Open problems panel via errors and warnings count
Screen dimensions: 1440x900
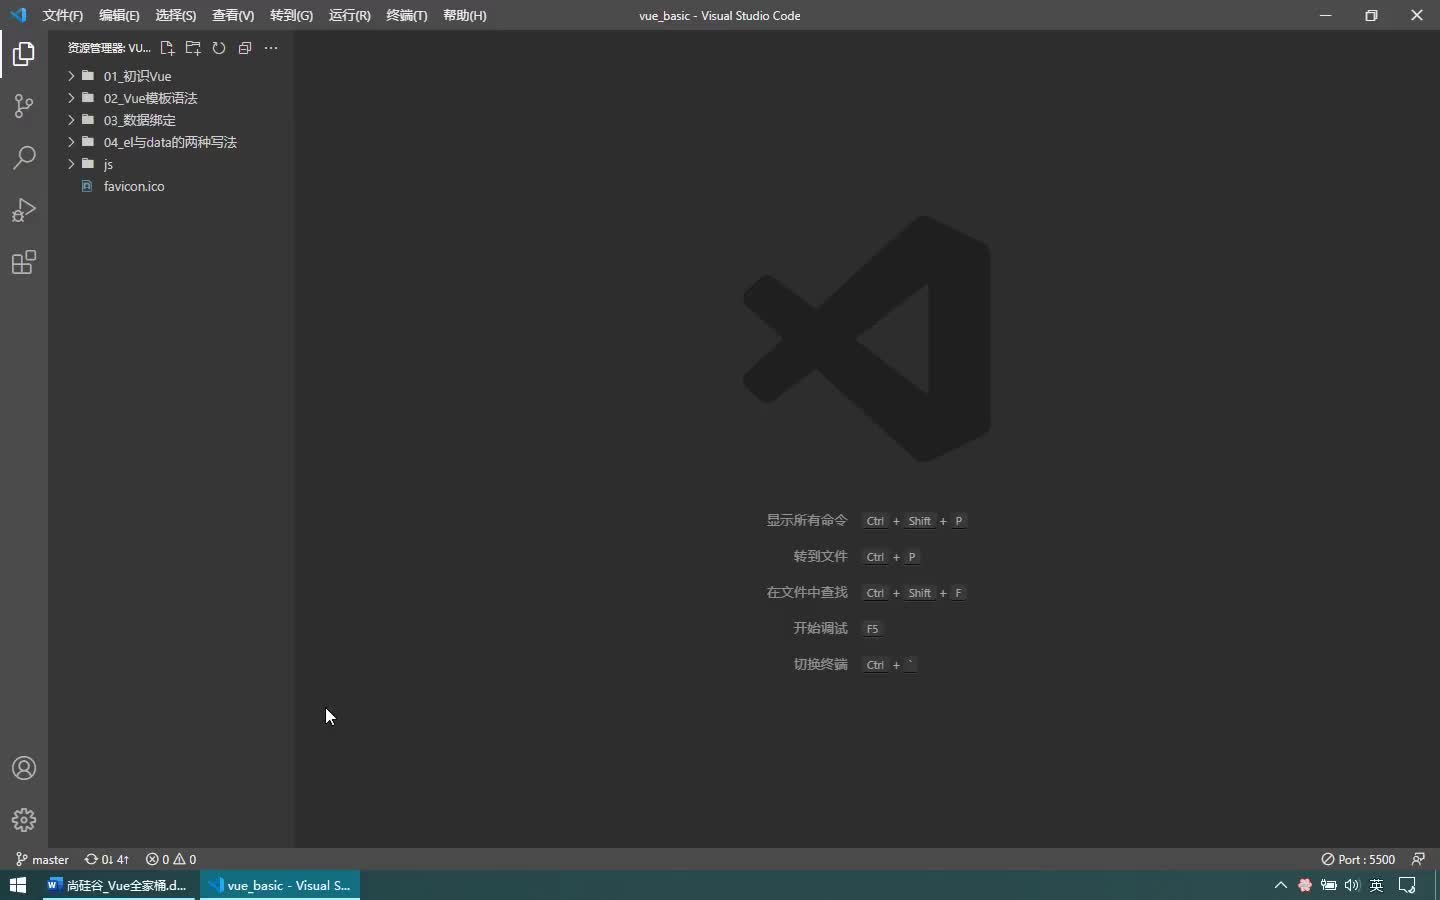(x=171, y=859)
